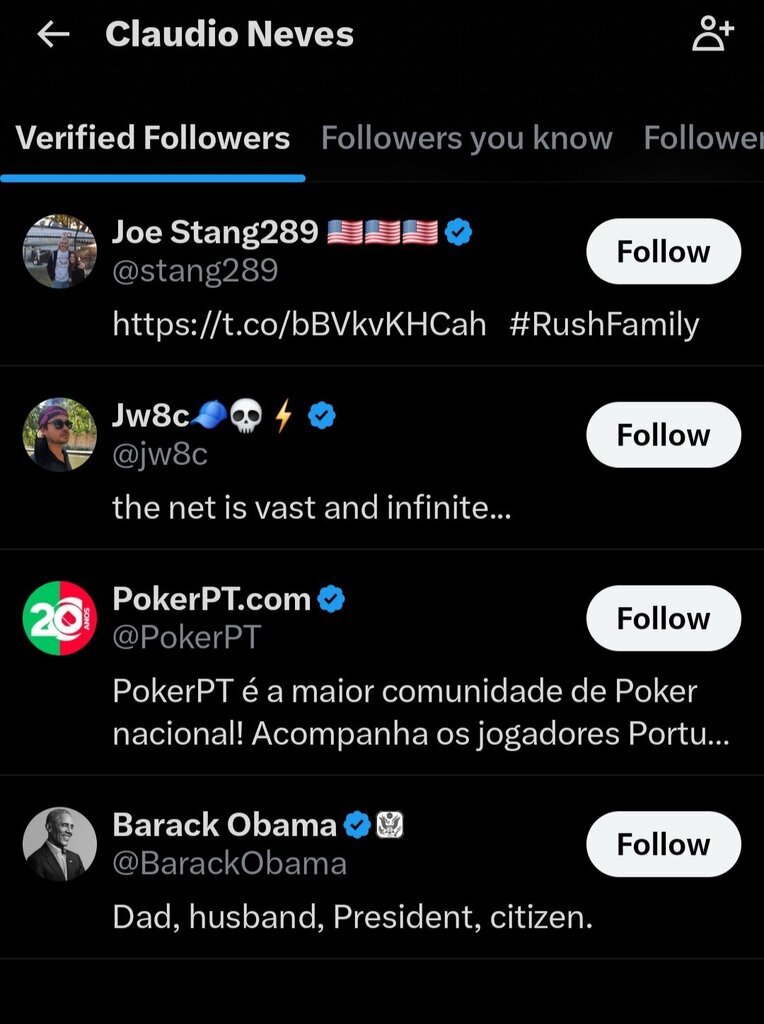Switch to Followers you know tab
Viewport: 764px width, 1024px height.
466,138
